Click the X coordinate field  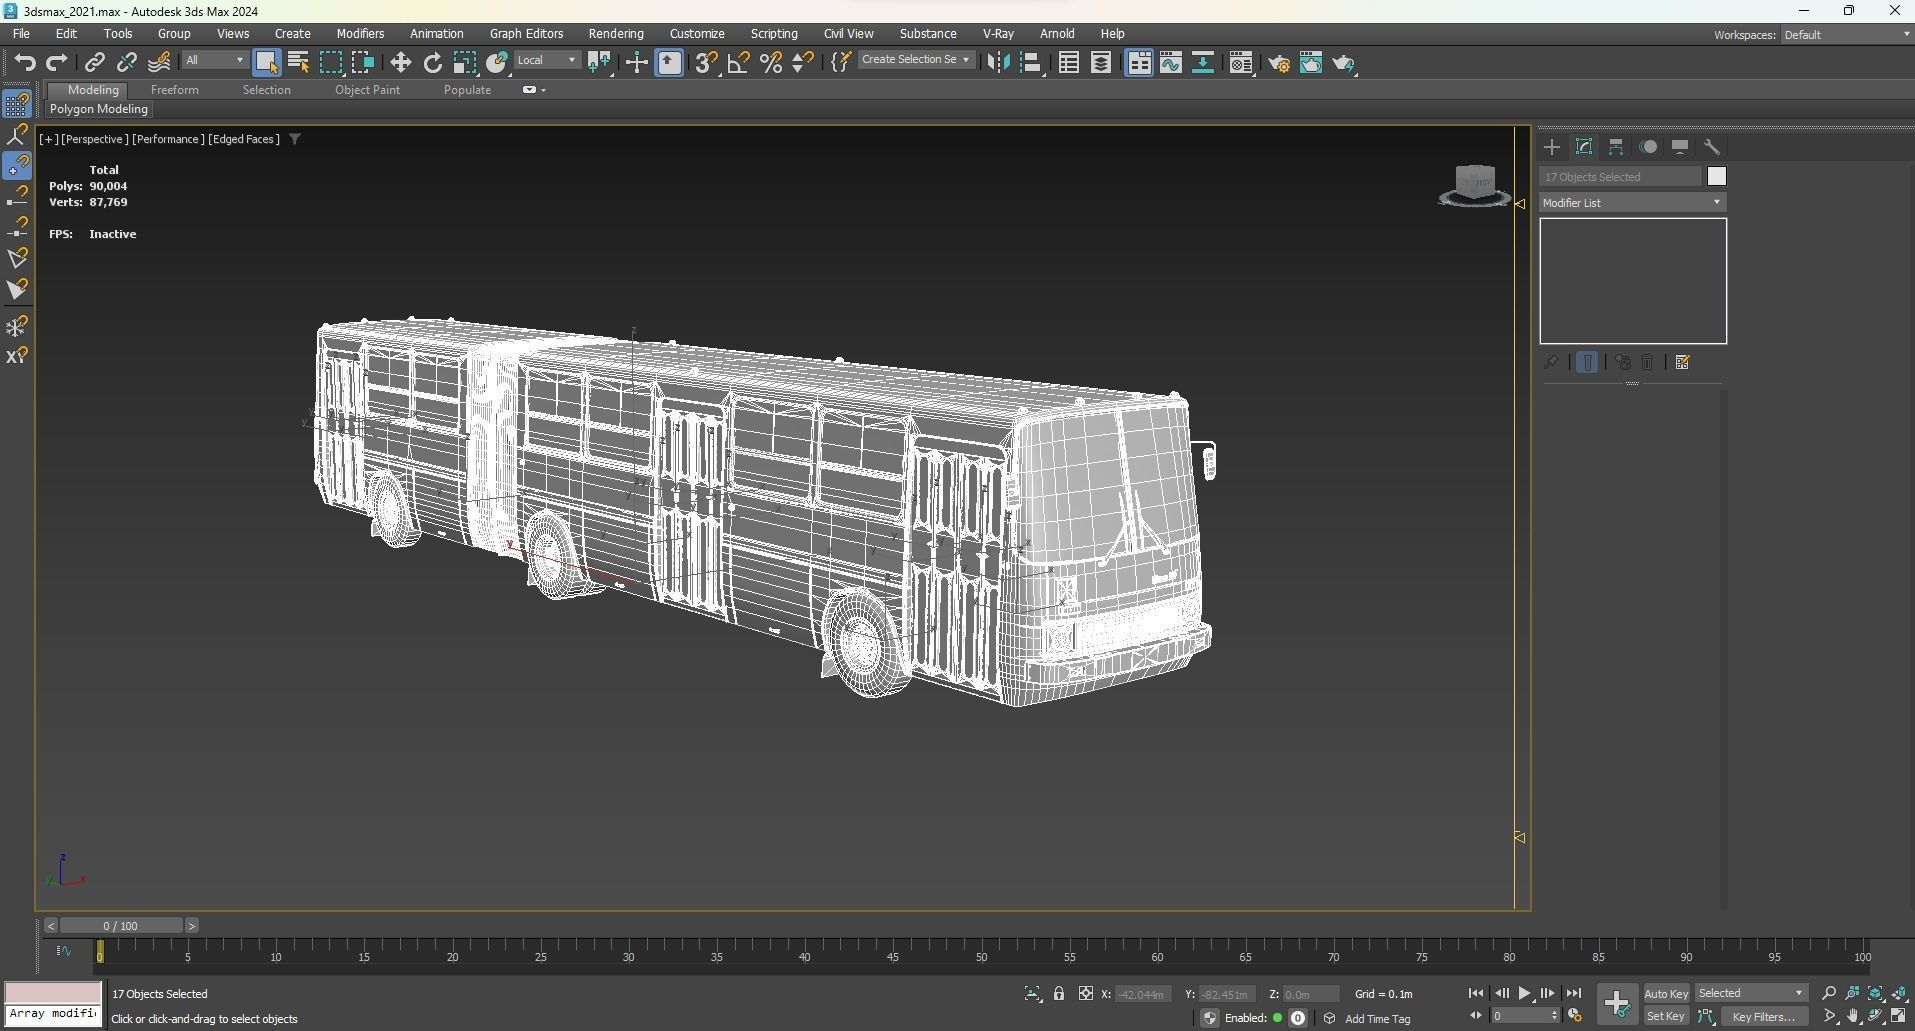1142,994
